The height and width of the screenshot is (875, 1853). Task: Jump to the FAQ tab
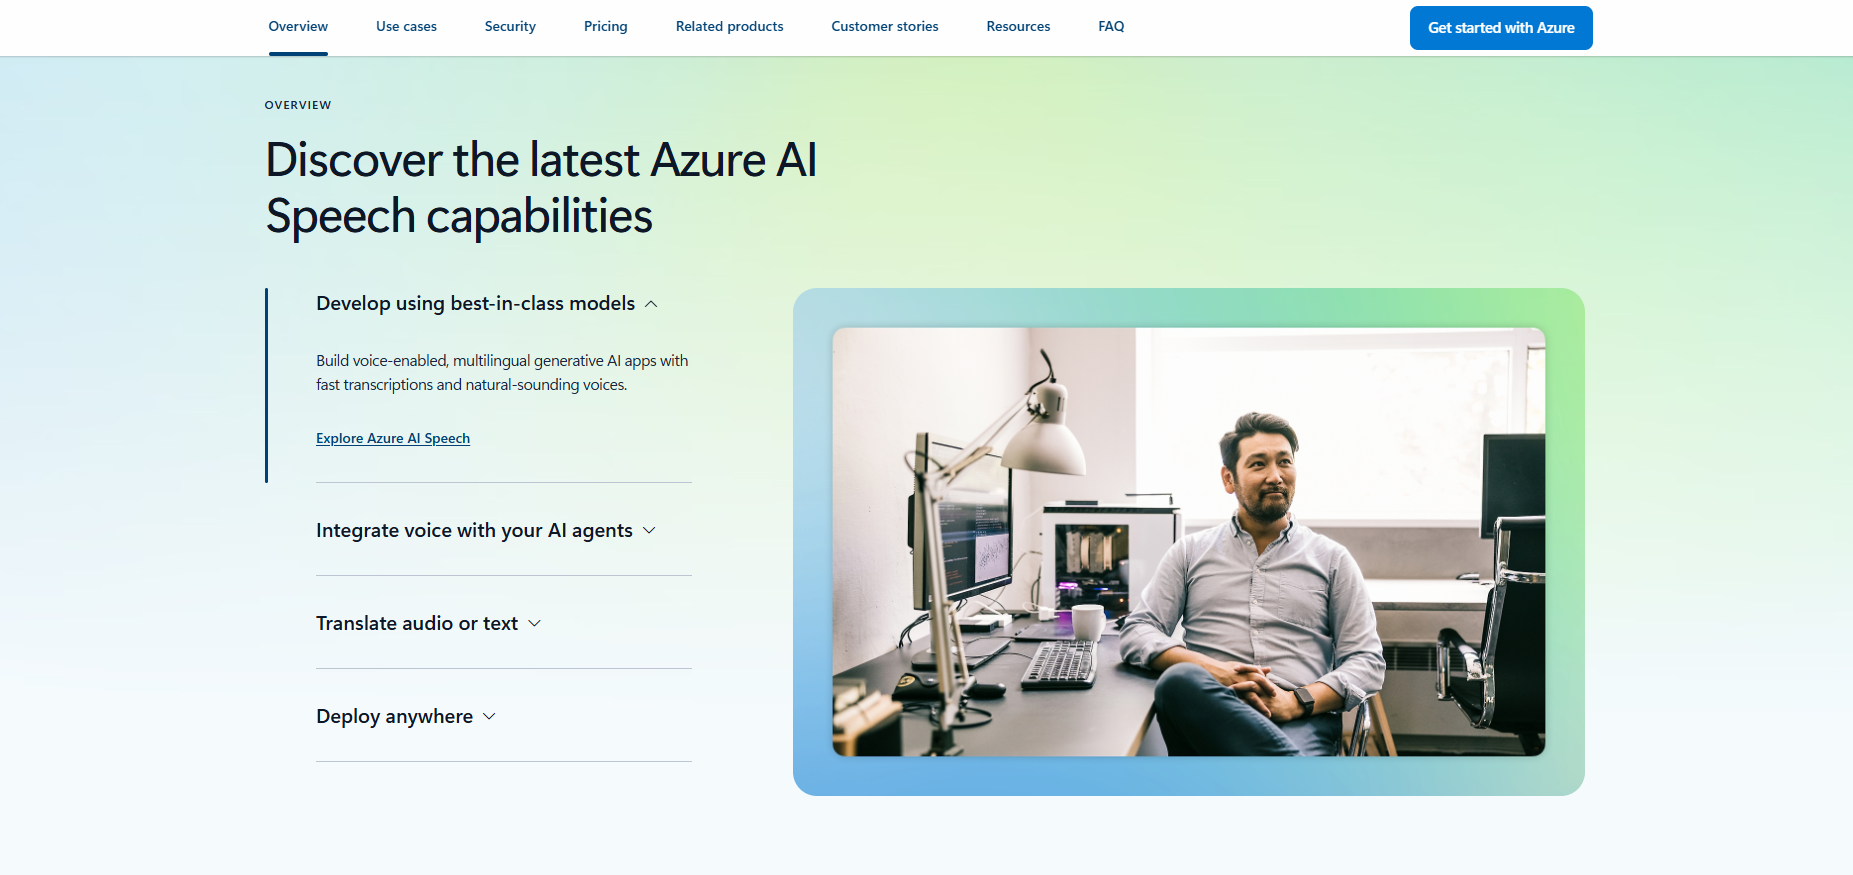pyautogui.click(x=1111, y=27)
